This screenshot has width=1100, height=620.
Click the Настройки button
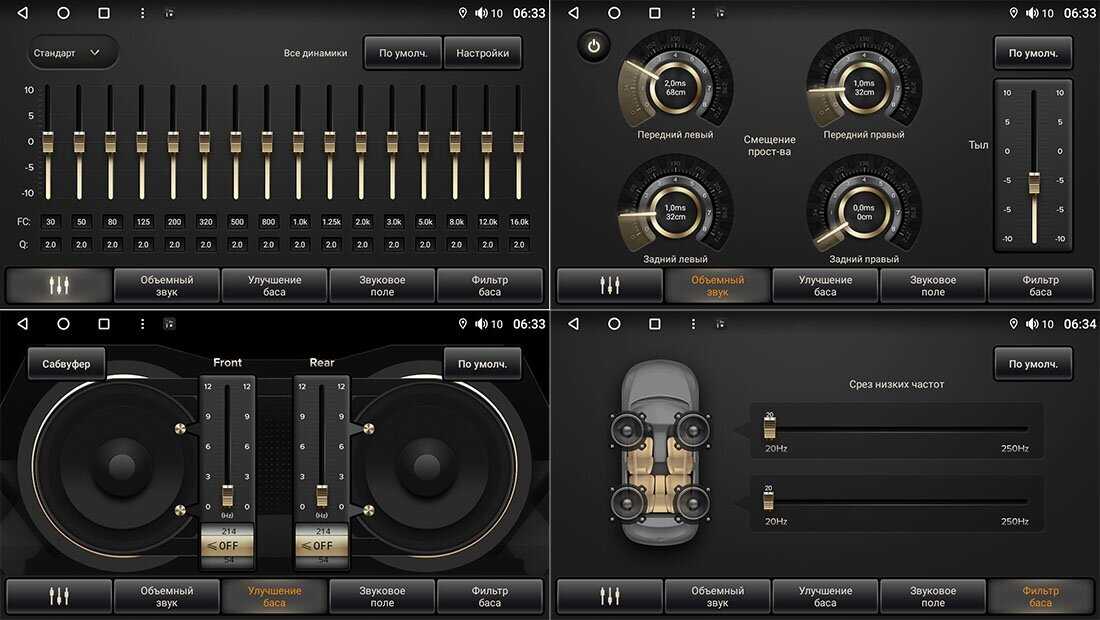(x=483, y=53)
